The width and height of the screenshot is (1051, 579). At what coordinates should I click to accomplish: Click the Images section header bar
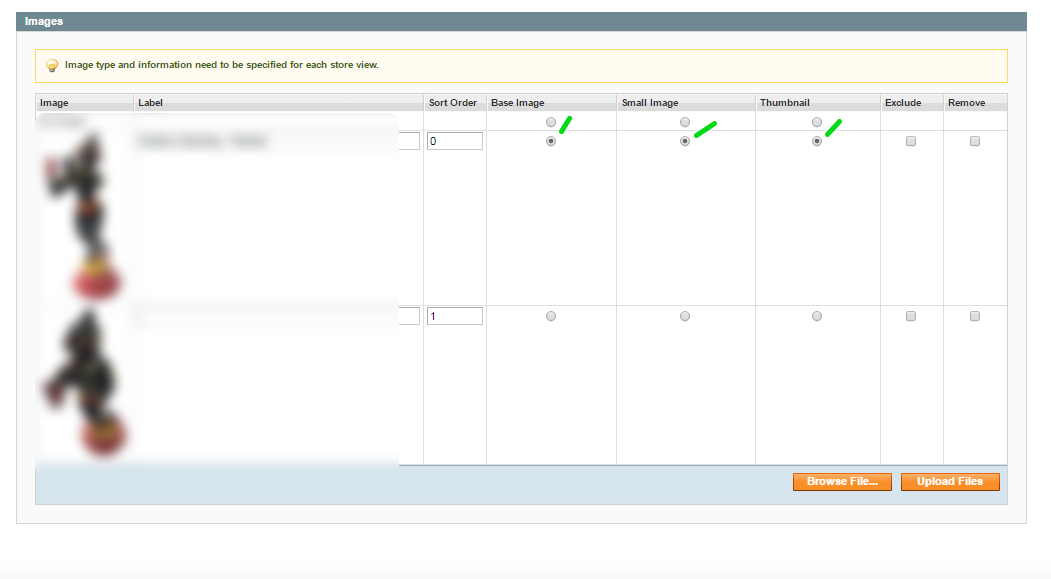click(x=525, y=21)
